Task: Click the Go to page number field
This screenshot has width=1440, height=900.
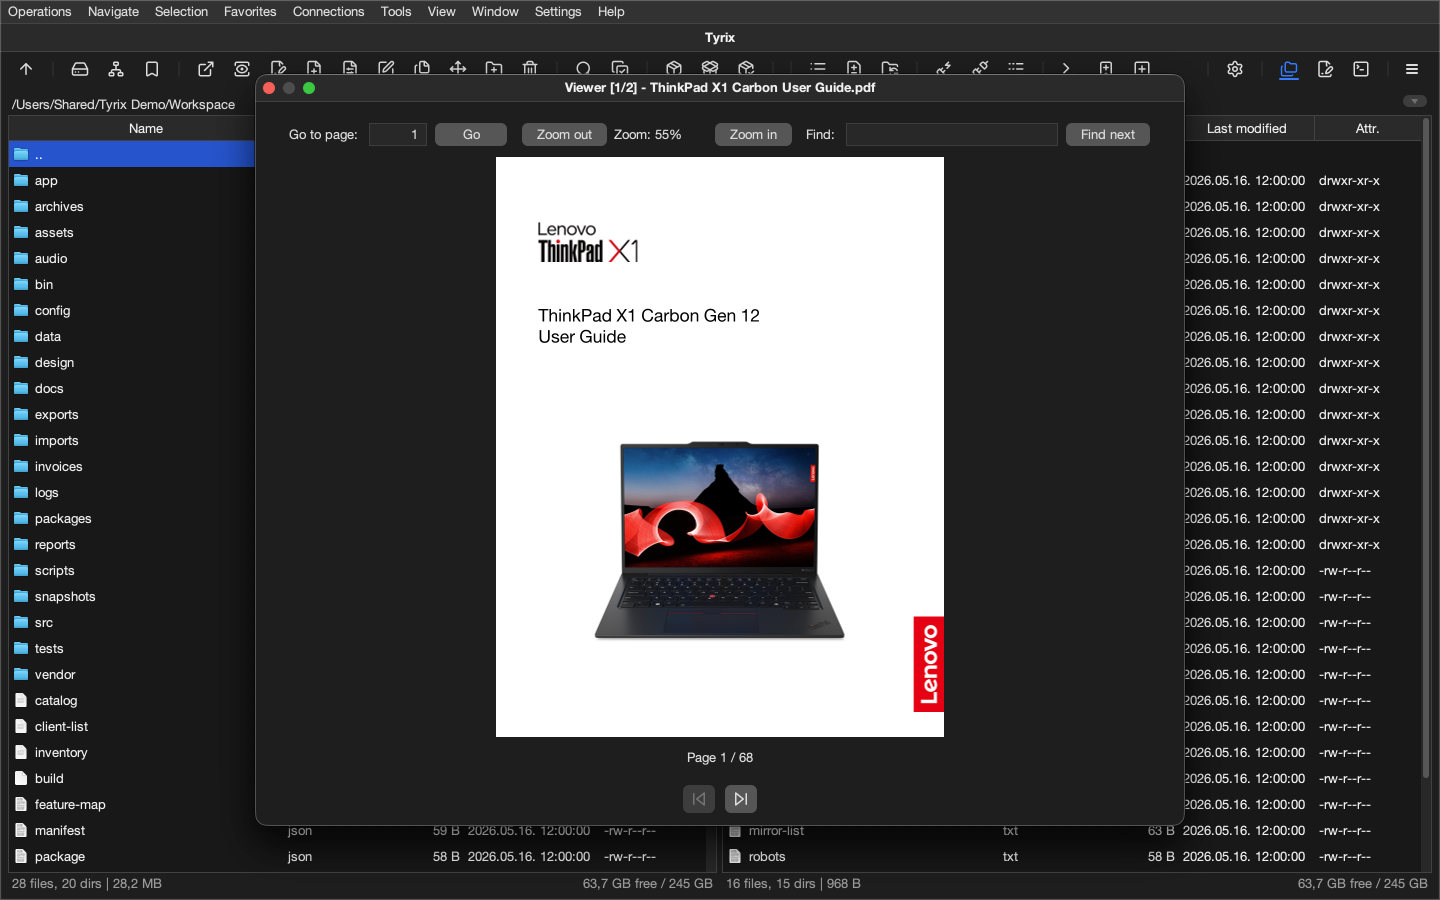Action: tap(398, 134)
